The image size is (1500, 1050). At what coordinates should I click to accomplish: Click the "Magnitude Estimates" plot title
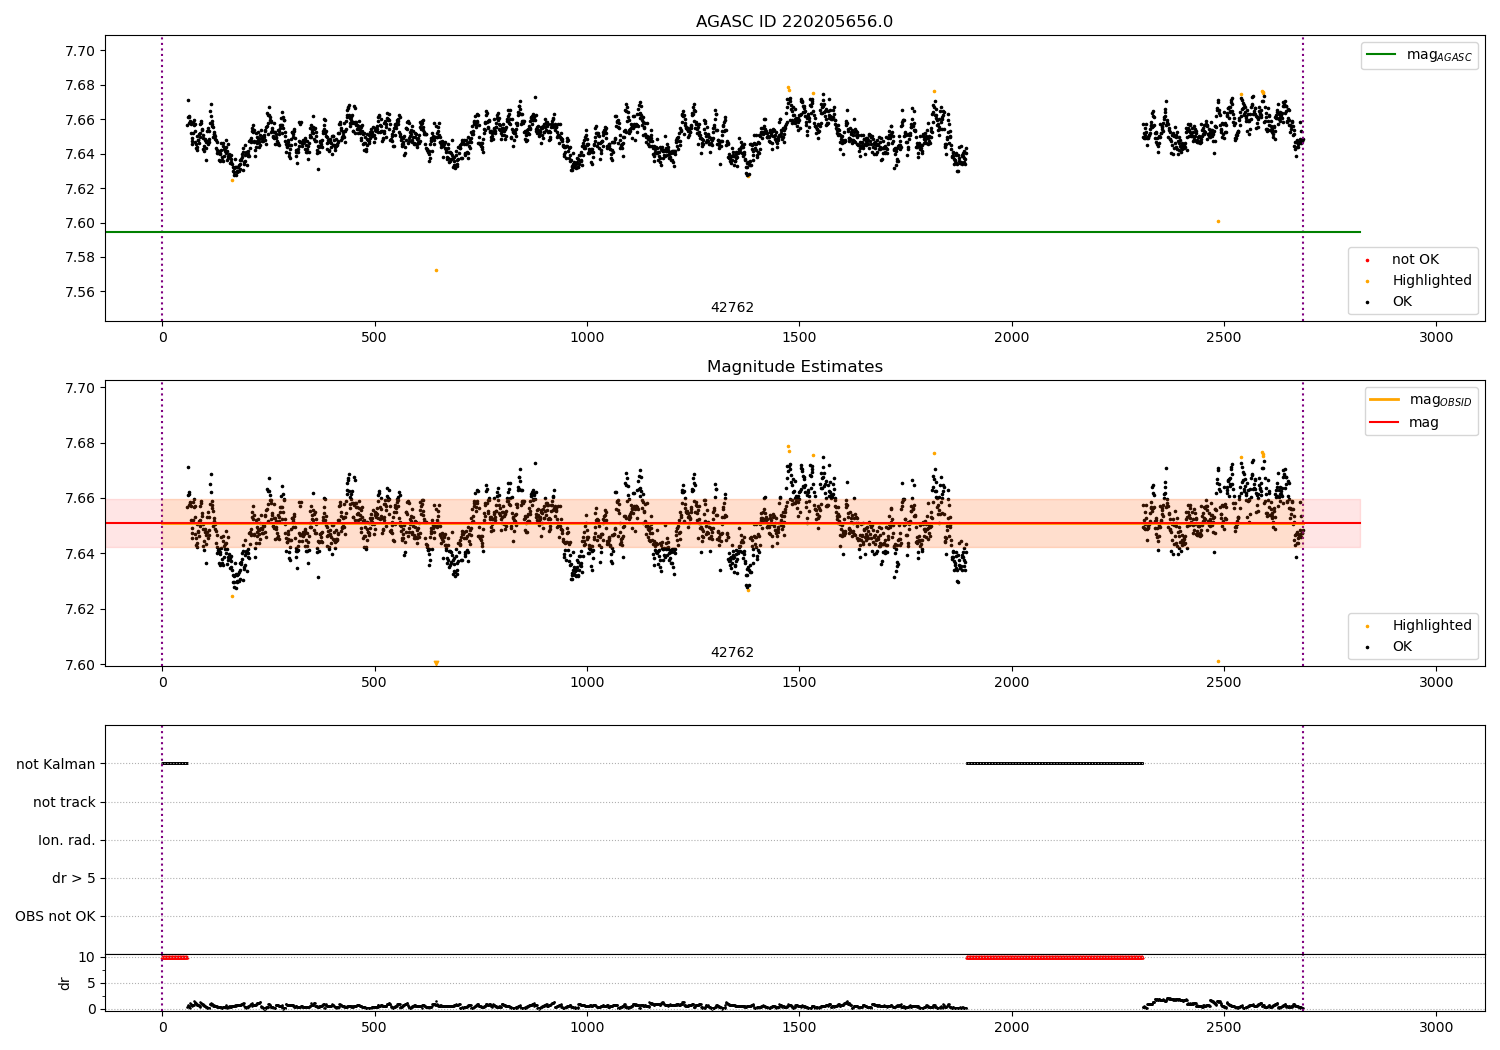pos(794,367)
